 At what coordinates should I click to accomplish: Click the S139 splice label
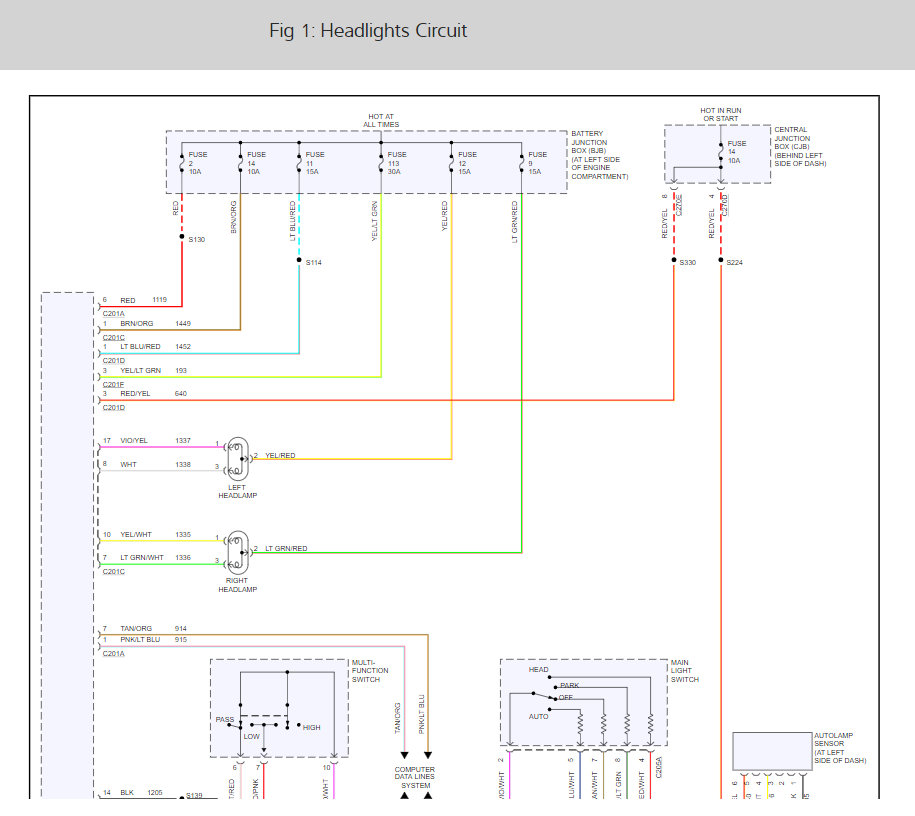(194, 795)
